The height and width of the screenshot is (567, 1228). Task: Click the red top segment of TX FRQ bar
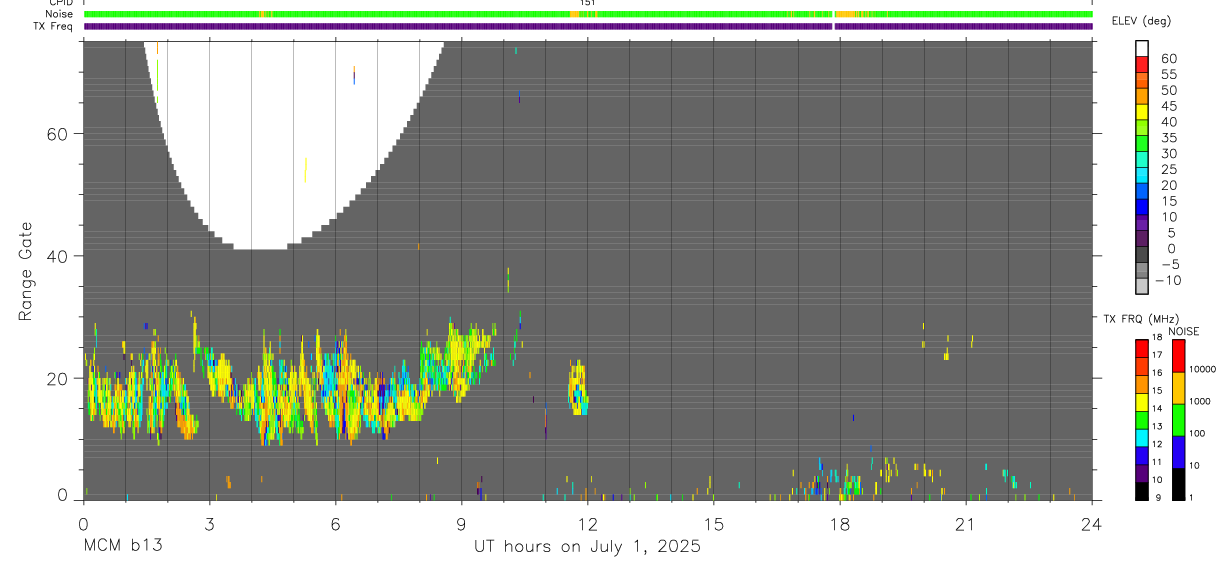coord(1142,348)
